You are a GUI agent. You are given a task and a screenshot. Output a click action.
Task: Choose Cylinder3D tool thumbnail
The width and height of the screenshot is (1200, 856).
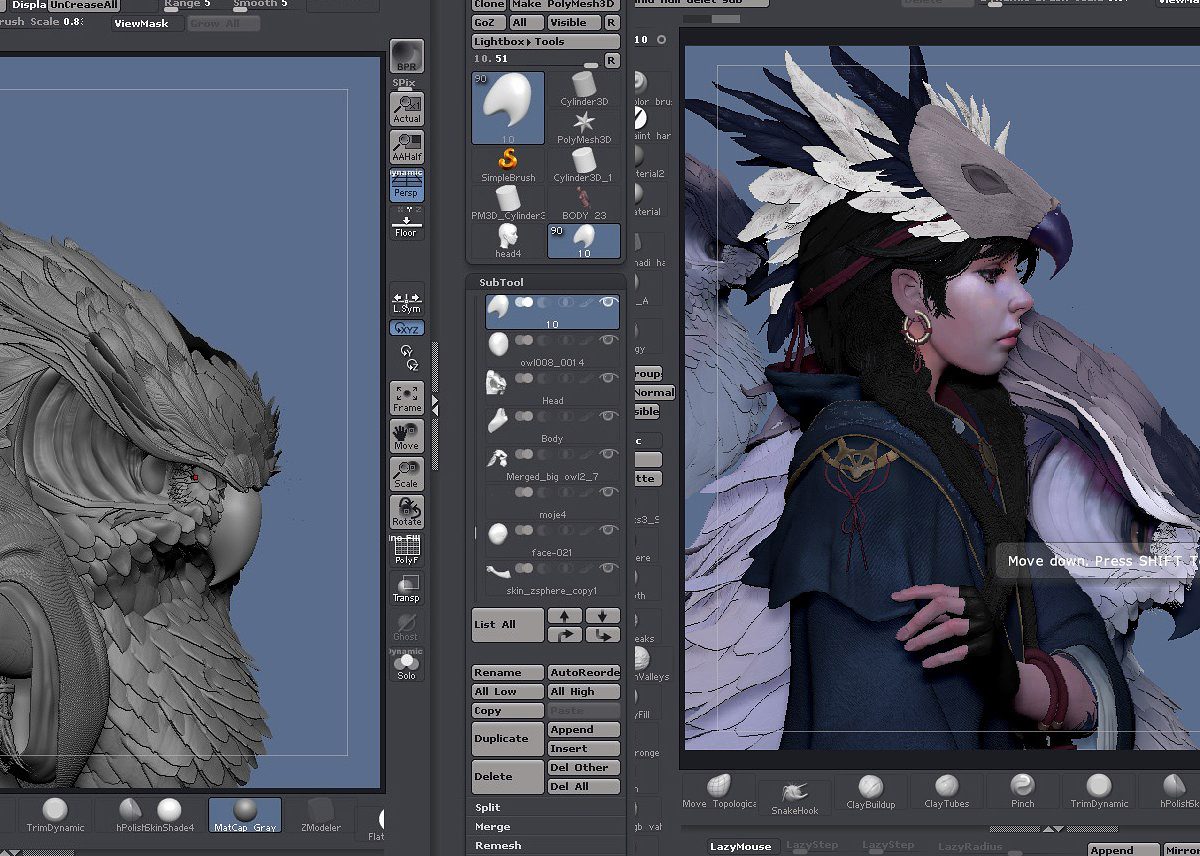tap(584, 89)
